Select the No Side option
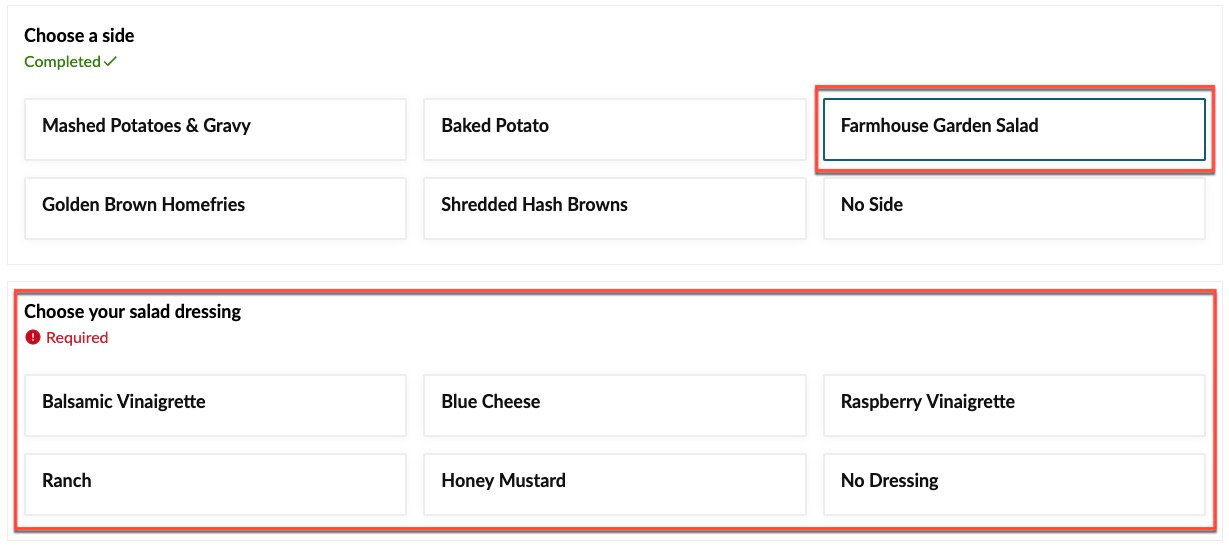The image size is (1229, 549). (x=1014, y=208)
